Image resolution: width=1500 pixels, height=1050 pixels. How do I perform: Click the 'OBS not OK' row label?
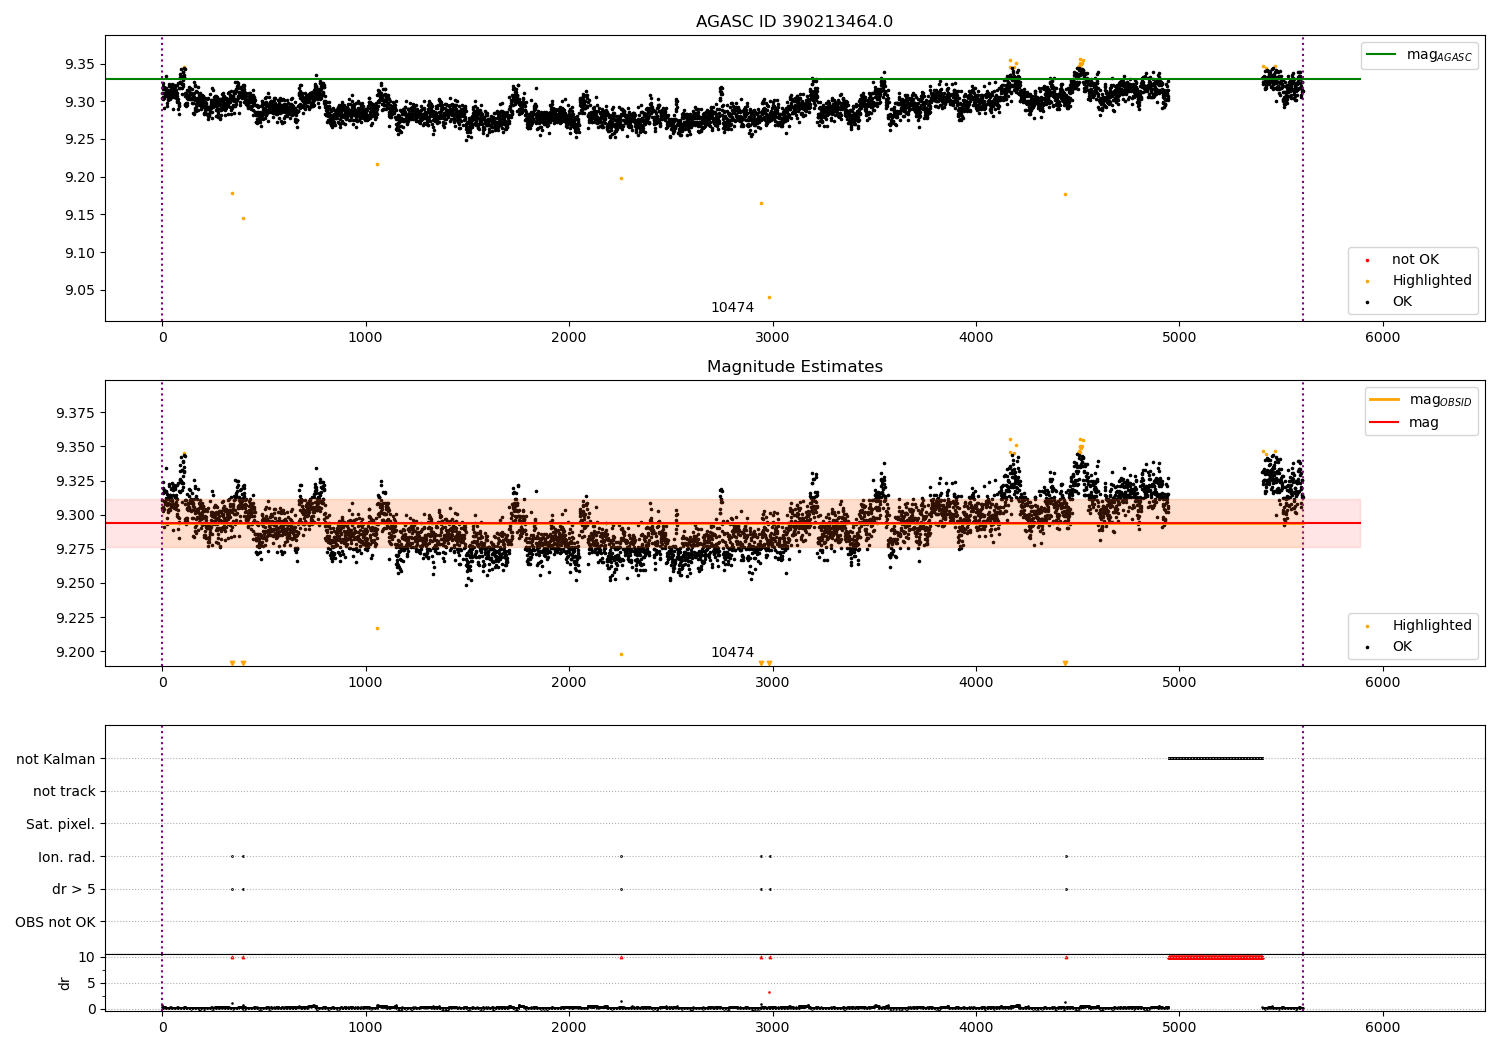pyautogui.click(x=56, y=922)
